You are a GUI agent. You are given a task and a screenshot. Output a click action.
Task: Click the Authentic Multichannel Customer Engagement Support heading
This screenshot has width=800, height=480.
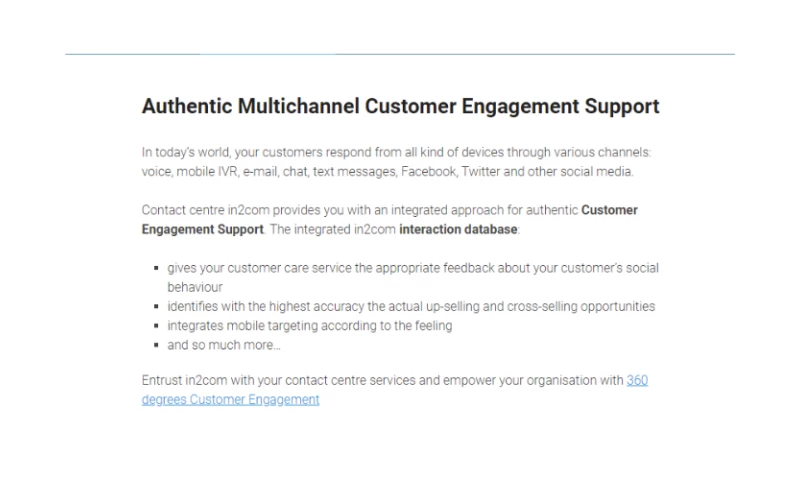(400, 106)
